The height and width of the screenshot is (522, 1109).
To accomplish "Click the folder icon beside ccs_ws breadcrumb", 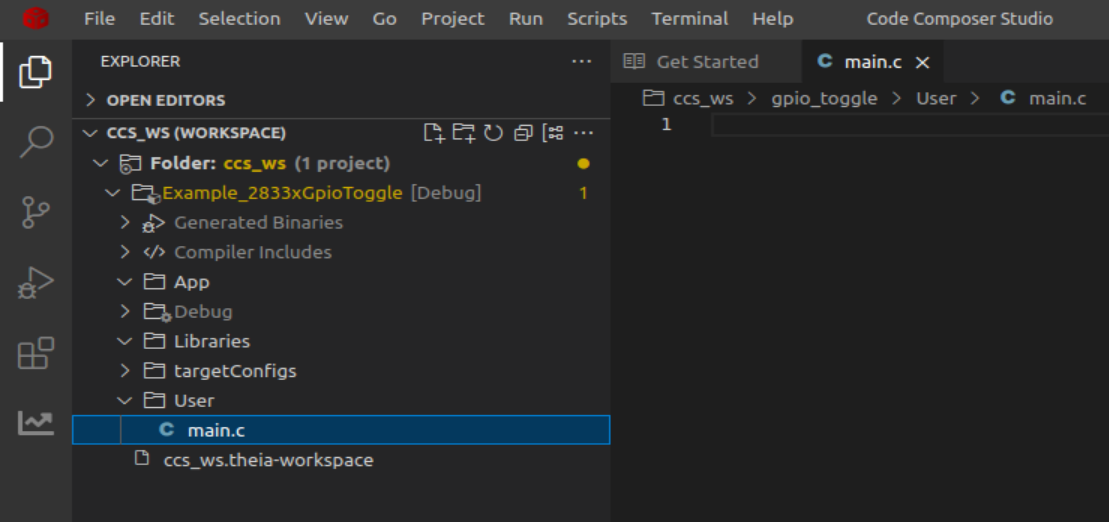I will tap(654, 98).
